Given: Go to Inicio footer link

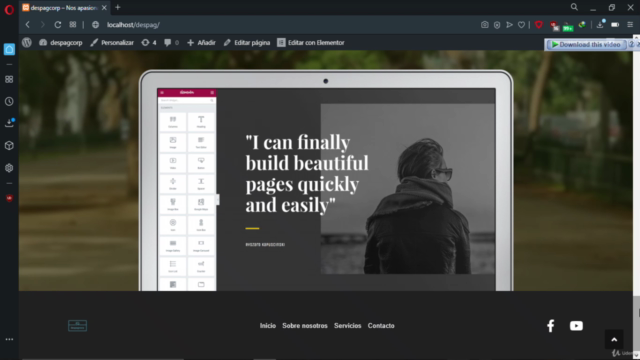Looking at the screenshot, I should [268, 326].
